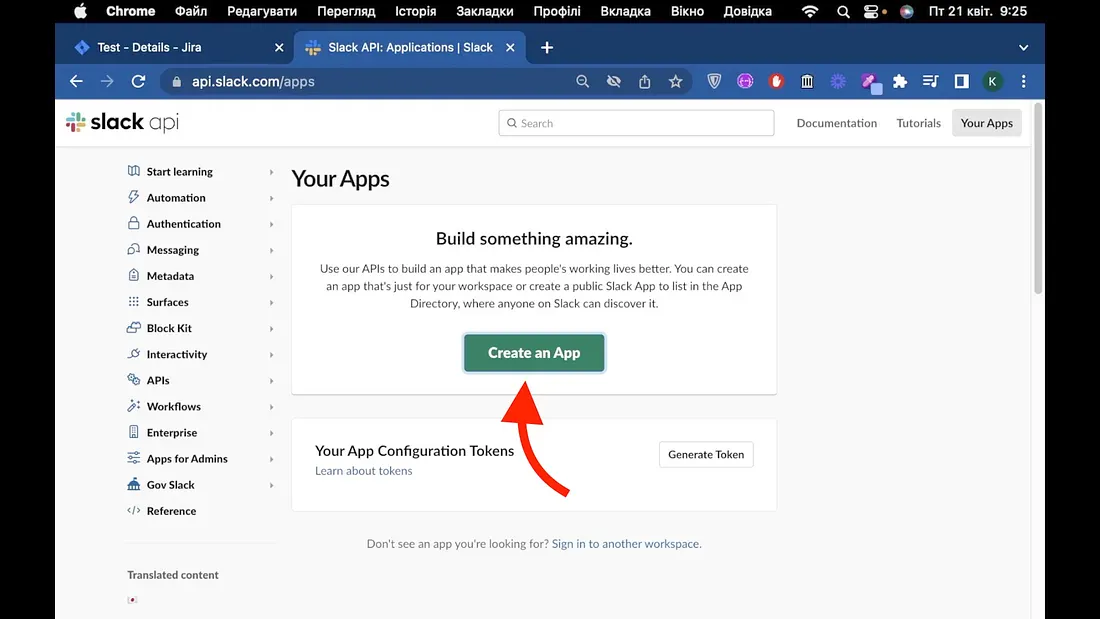1100x619 pixels.
Task: Click the Metadata clipboard icon
Action: click(133, 275)
